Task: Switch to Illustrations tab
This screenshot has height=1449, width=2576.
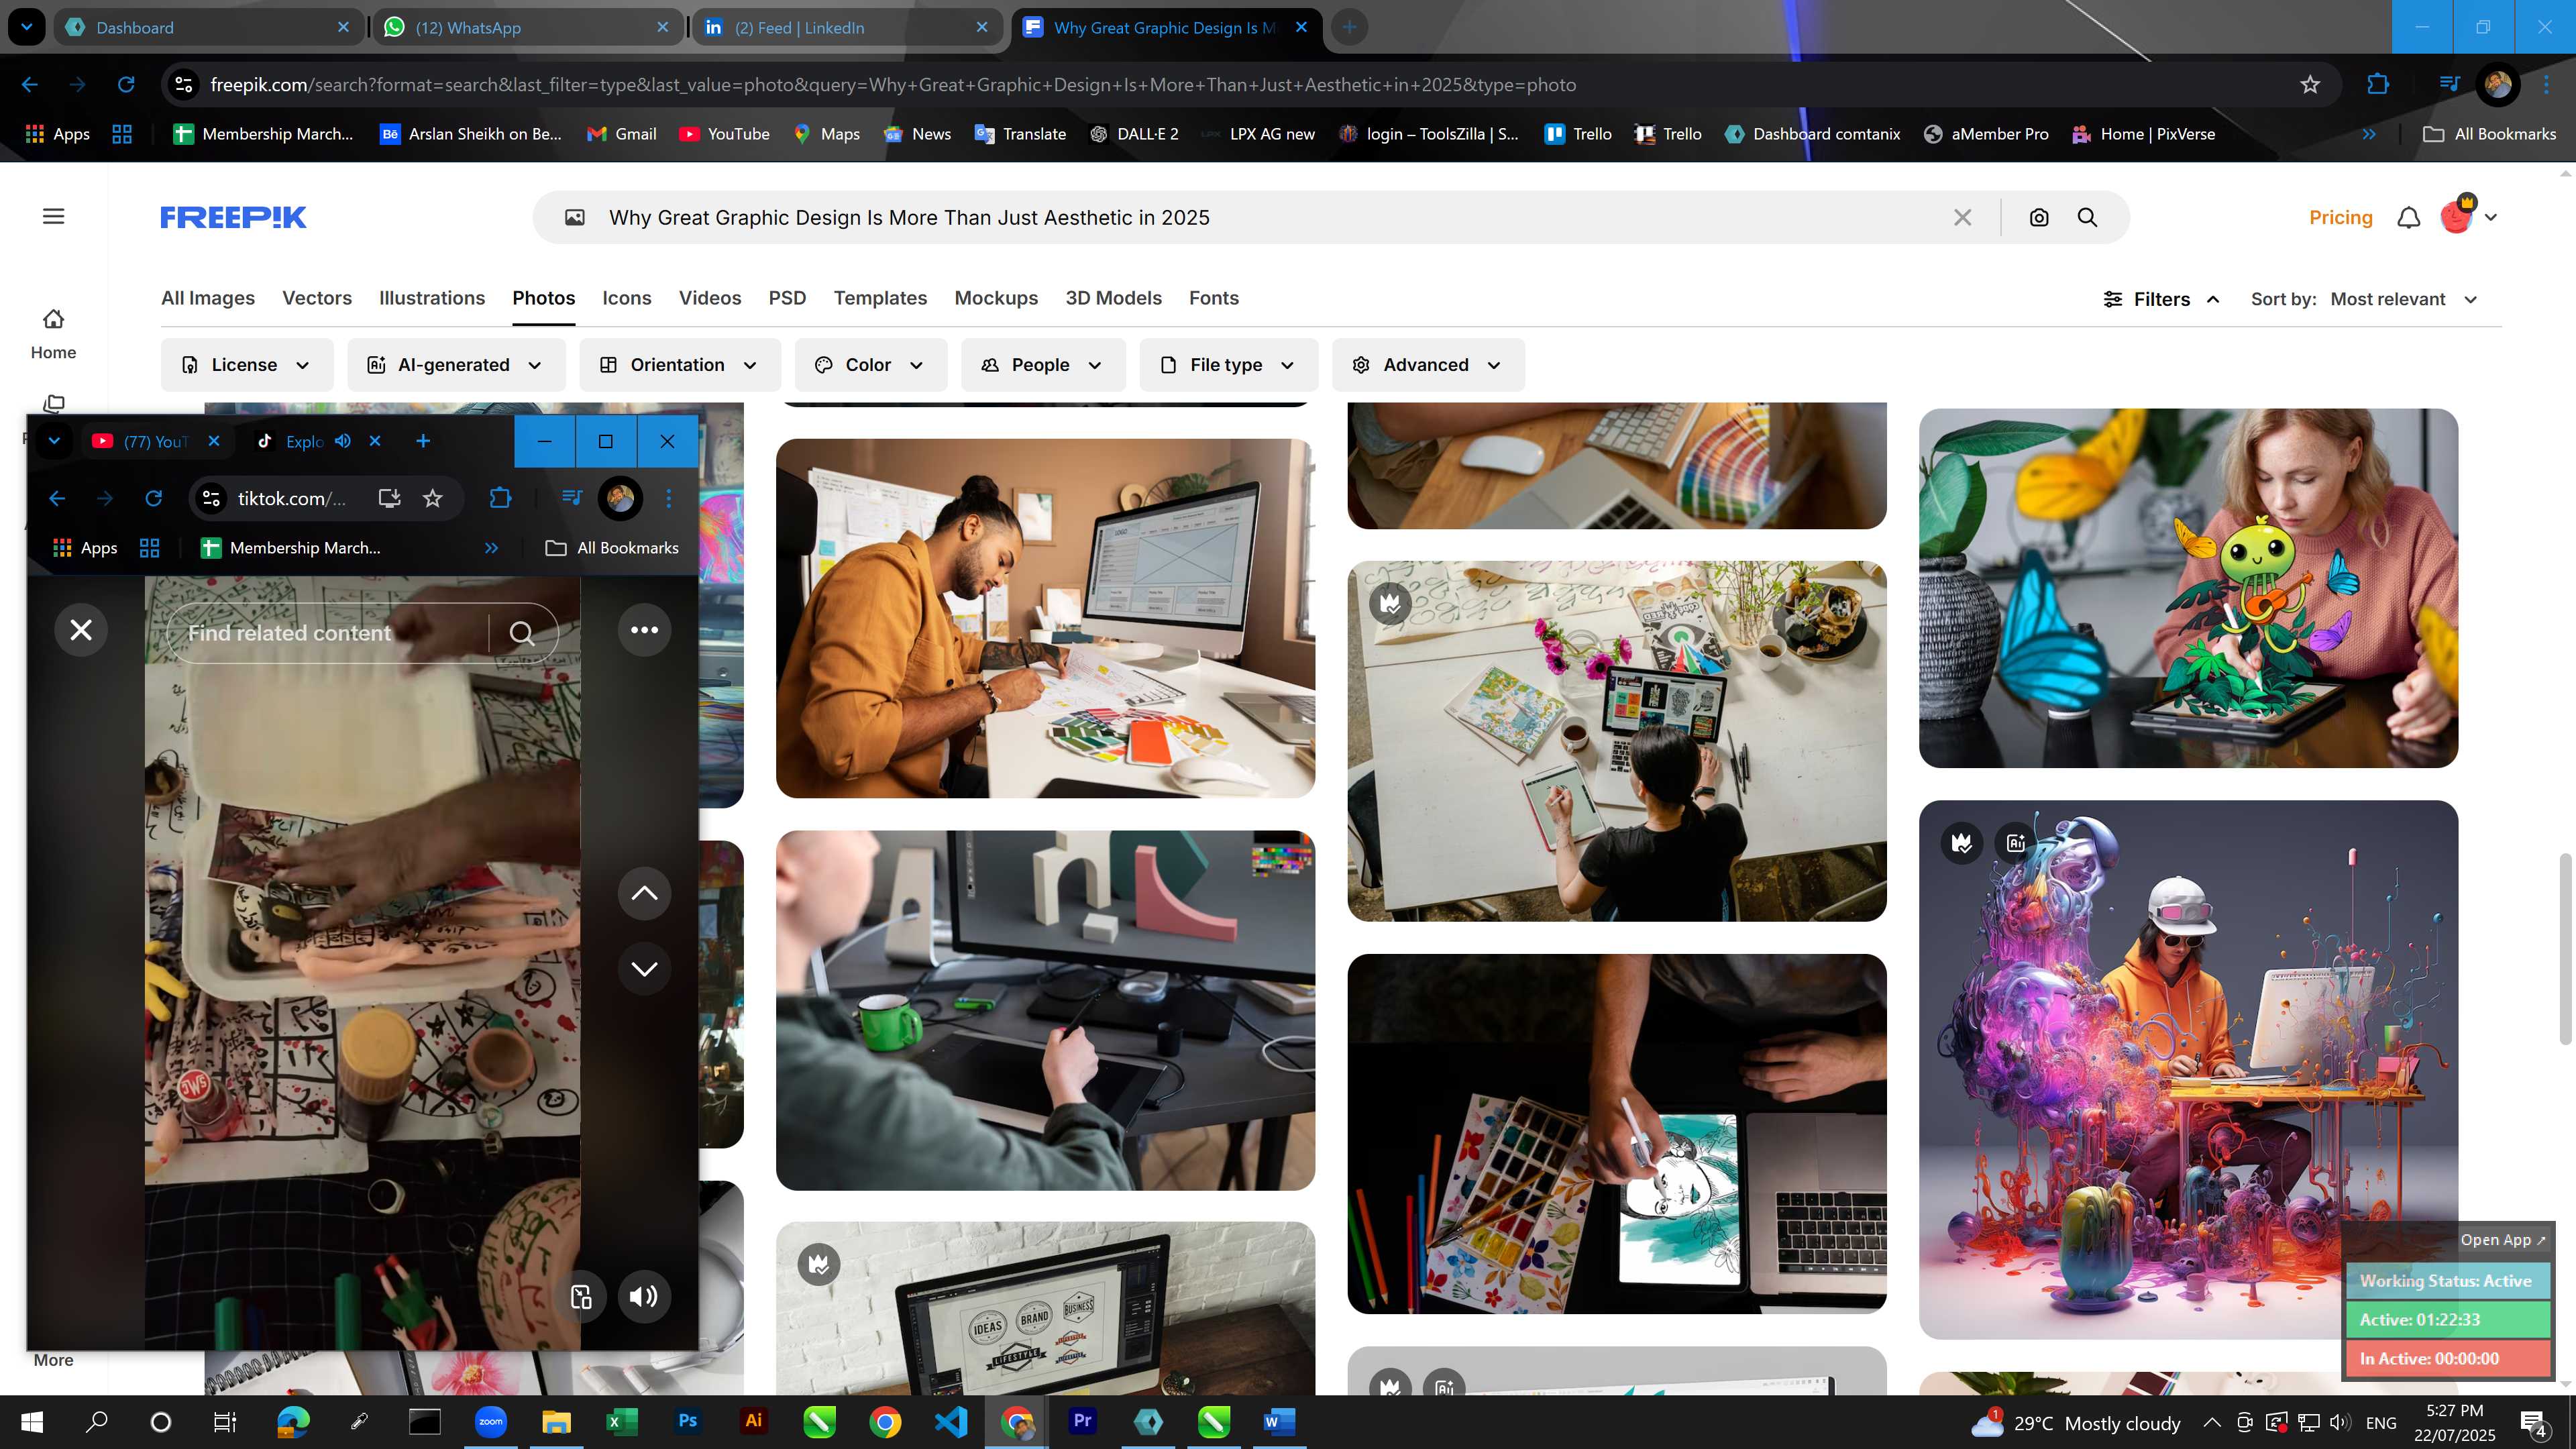Action: coord(432,298)
